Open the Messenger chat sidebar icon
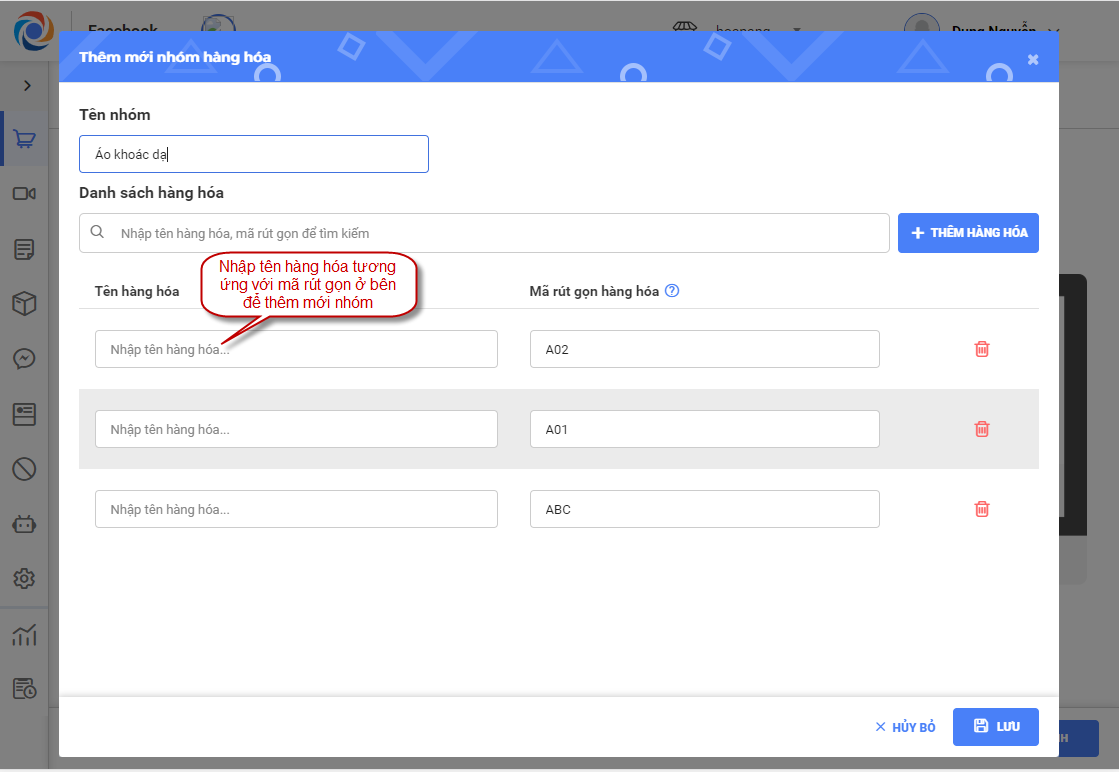This screenshot has height=772, width=1119. coord(25,358)
